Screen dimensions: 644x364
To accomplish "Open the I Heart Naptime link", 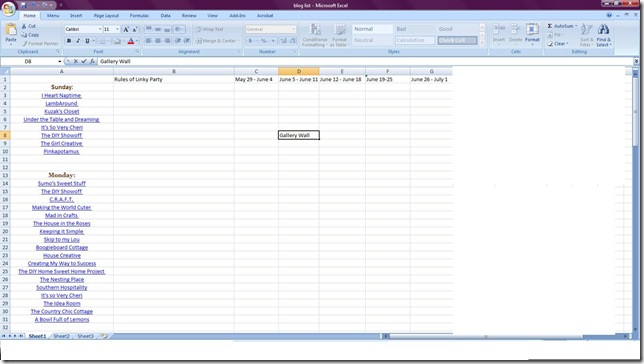I will (x=61, y=95).
